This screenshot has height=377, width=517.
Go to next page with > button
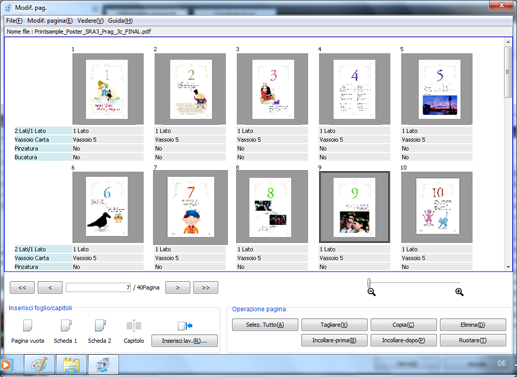pos(178,288)
